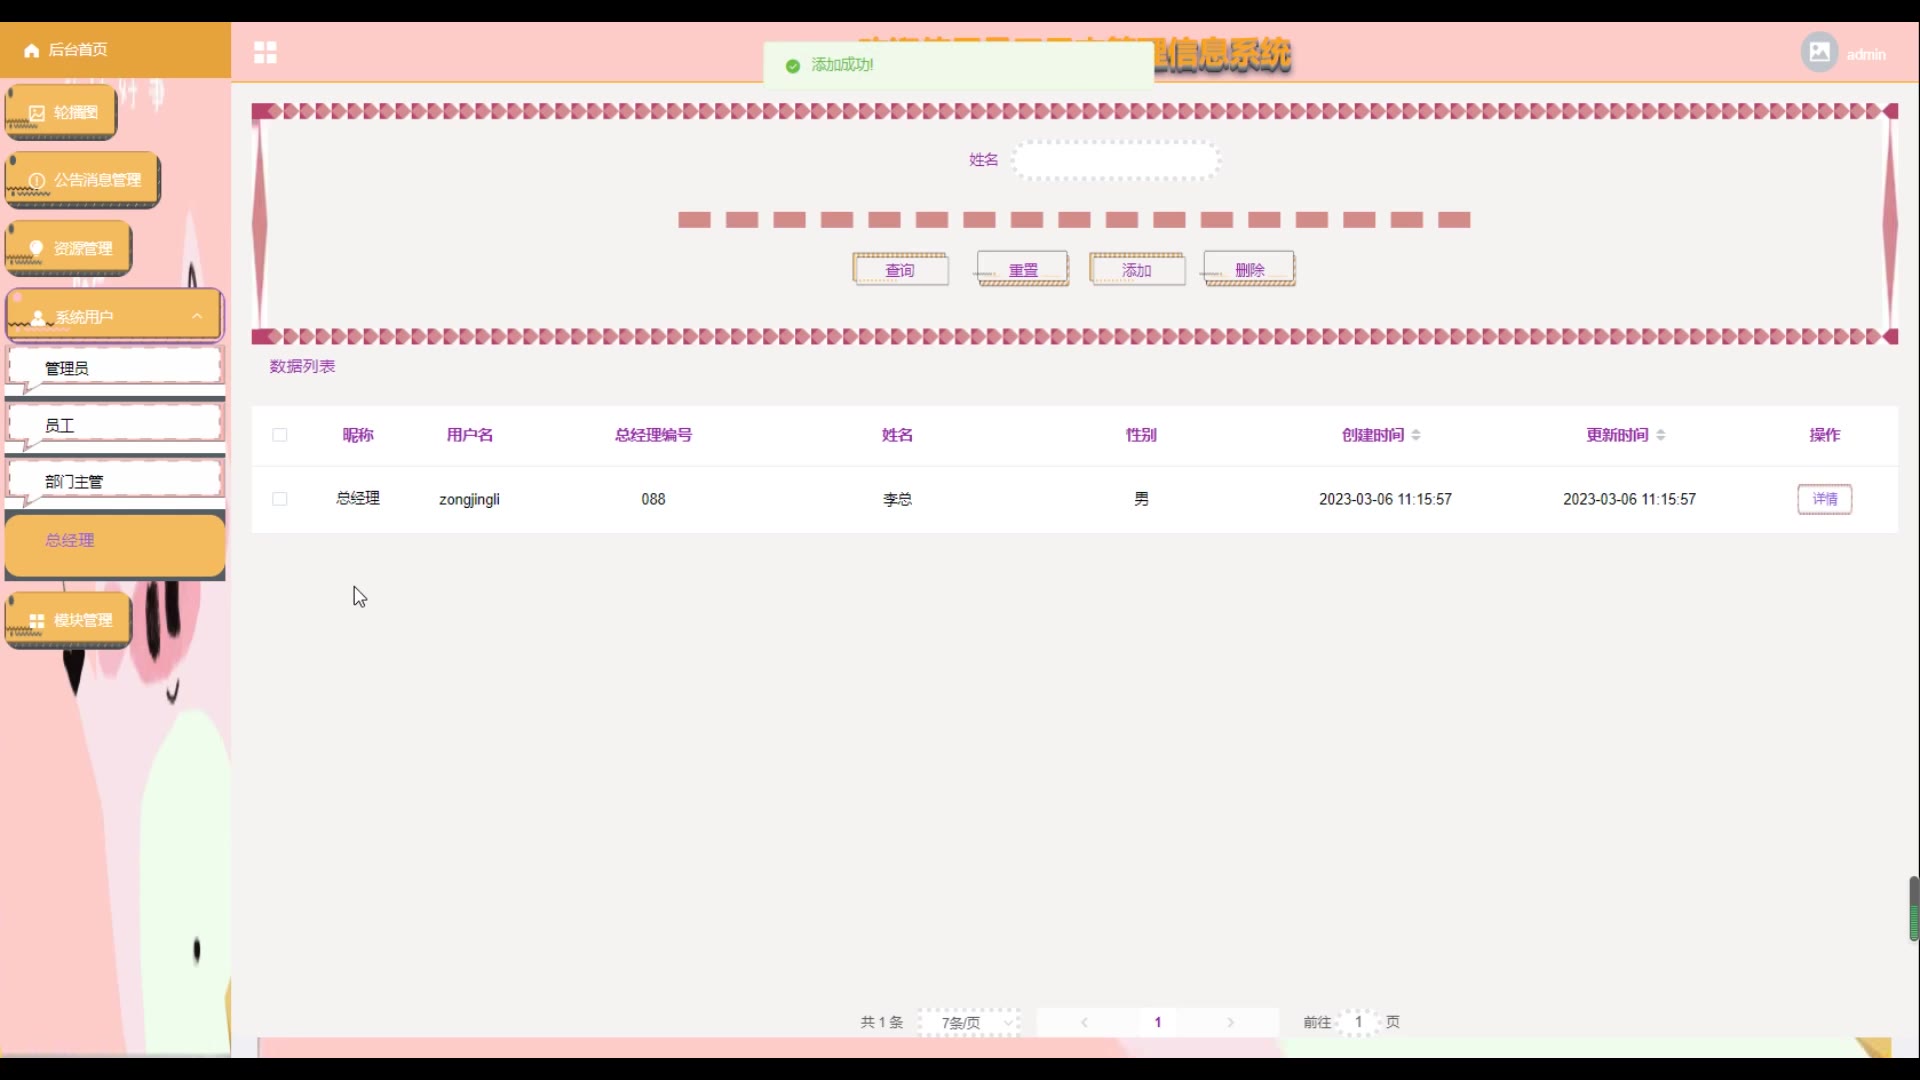Open the 7条/页 page size dropdown
Screen dimensions: 1920x1080
click(x=969, y=1022)
